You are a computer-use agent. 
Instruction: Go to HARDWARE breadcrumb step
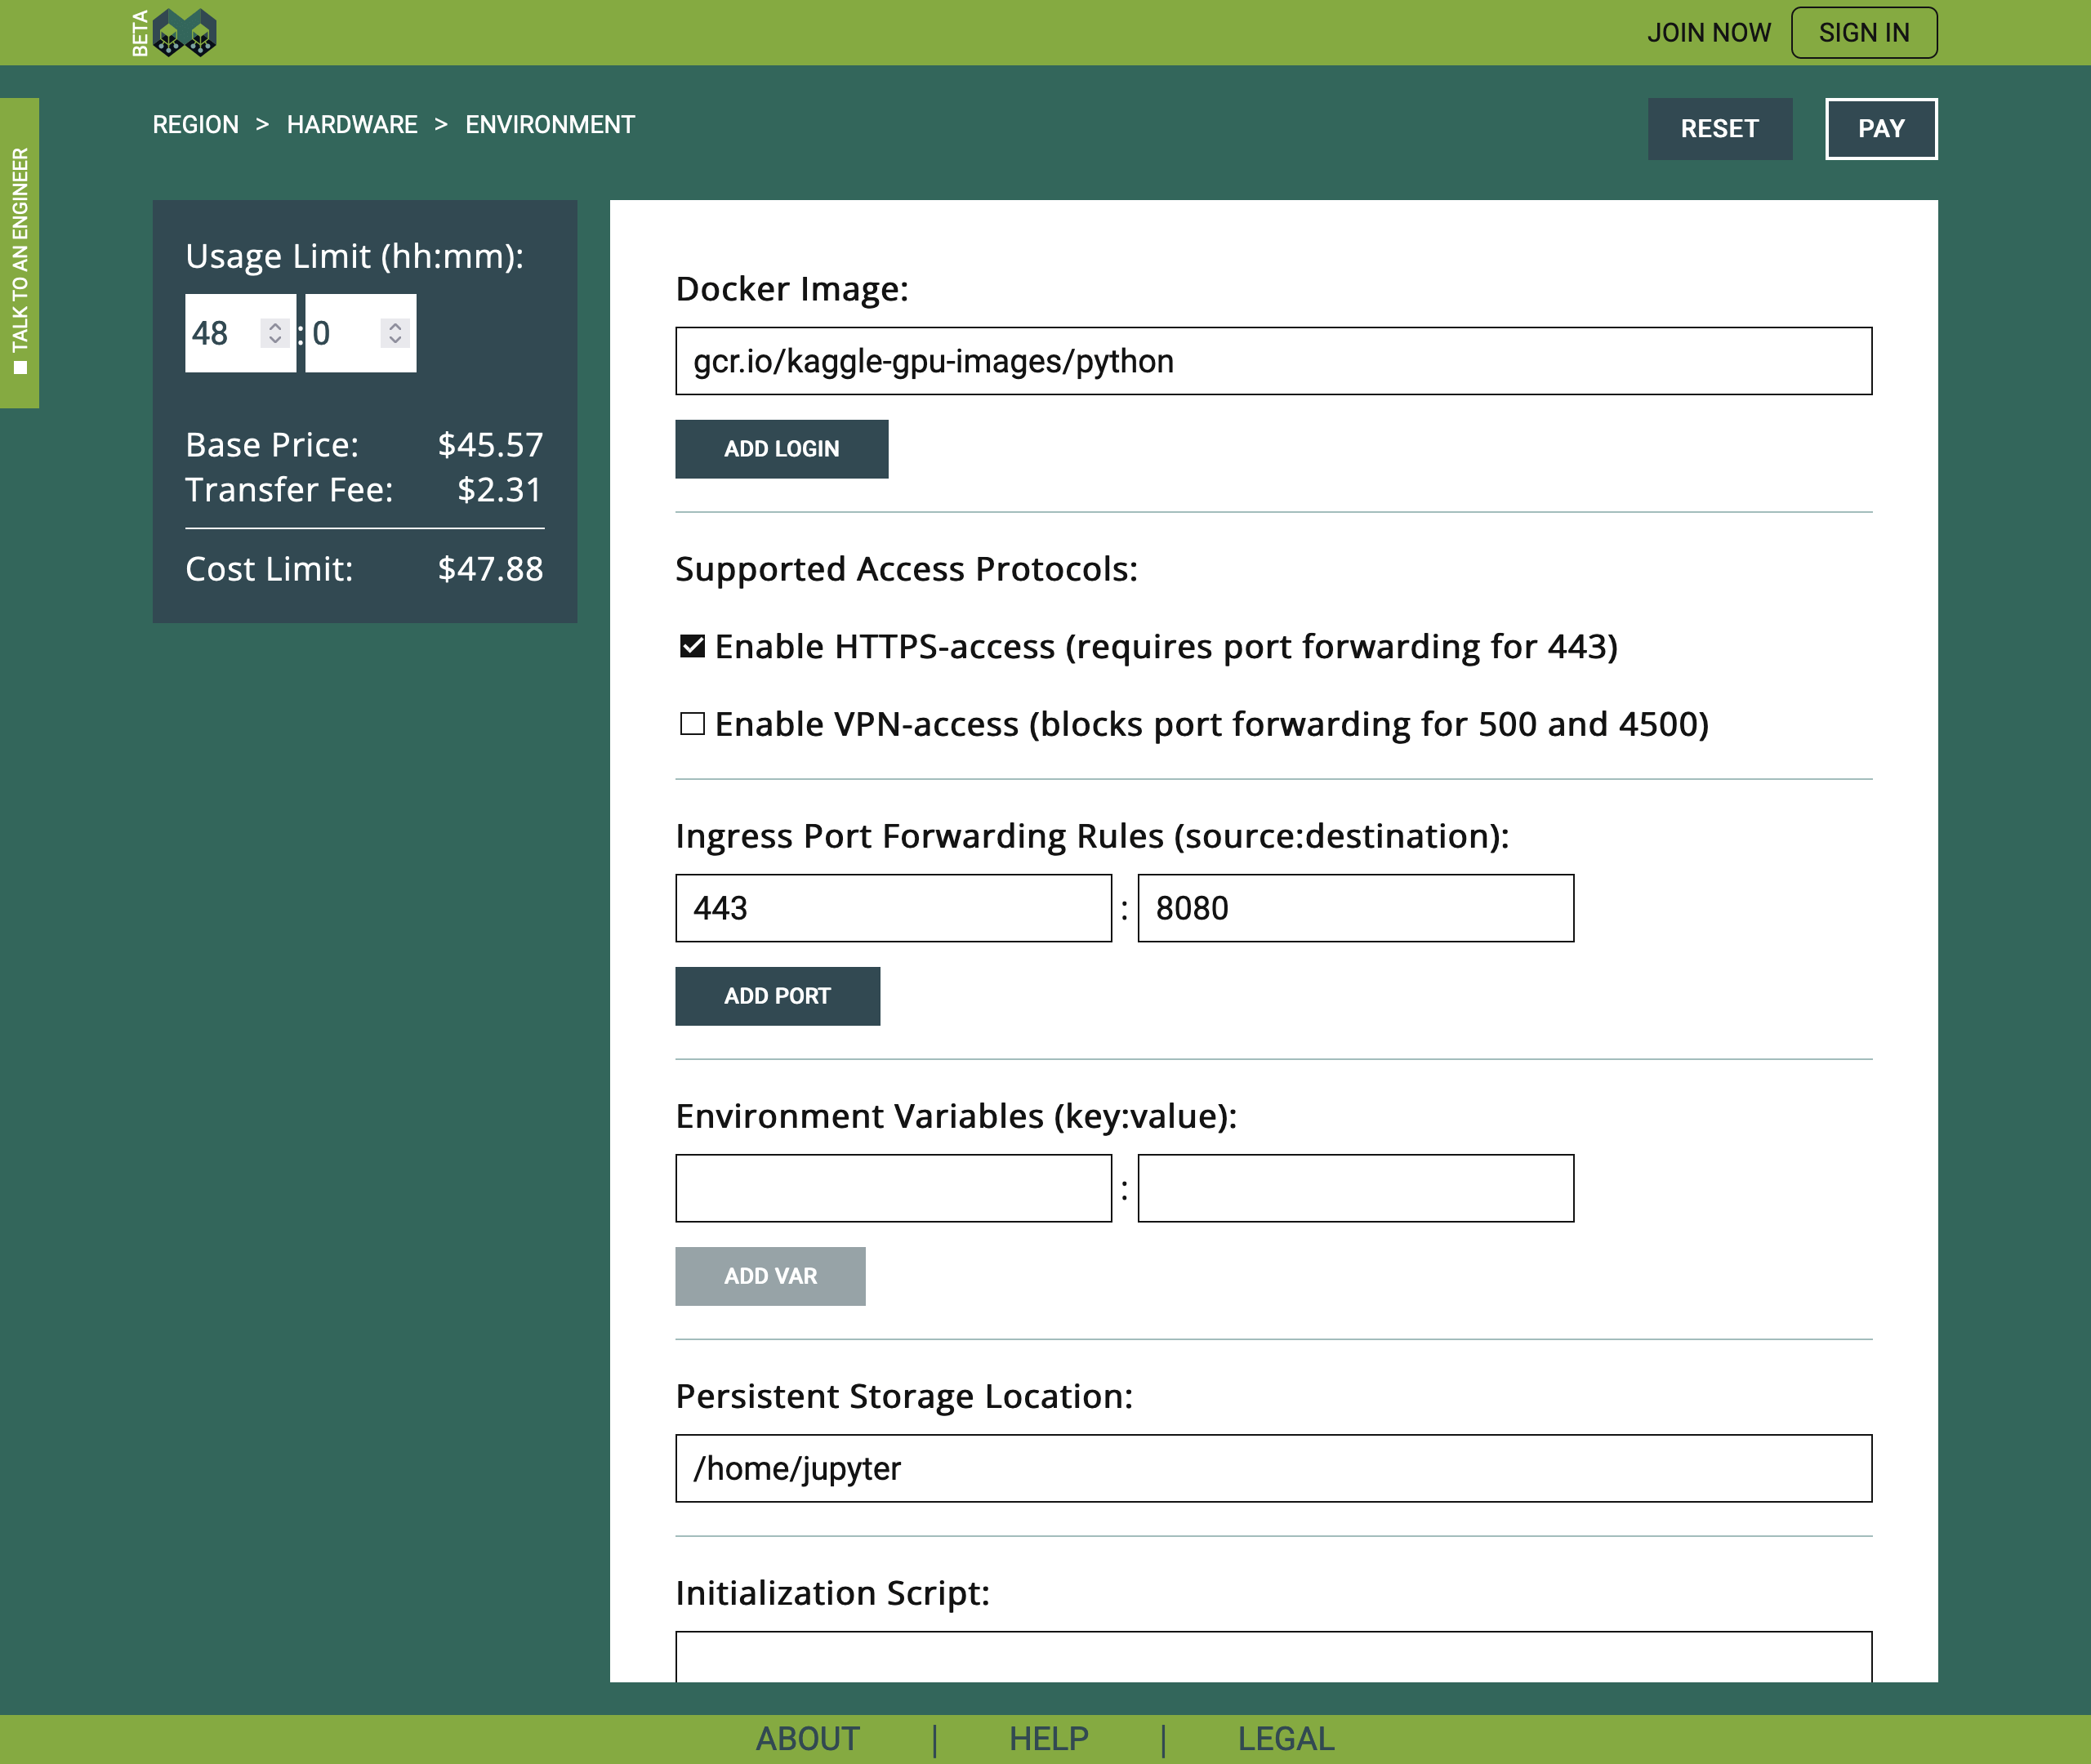click(x=352, y=125)
